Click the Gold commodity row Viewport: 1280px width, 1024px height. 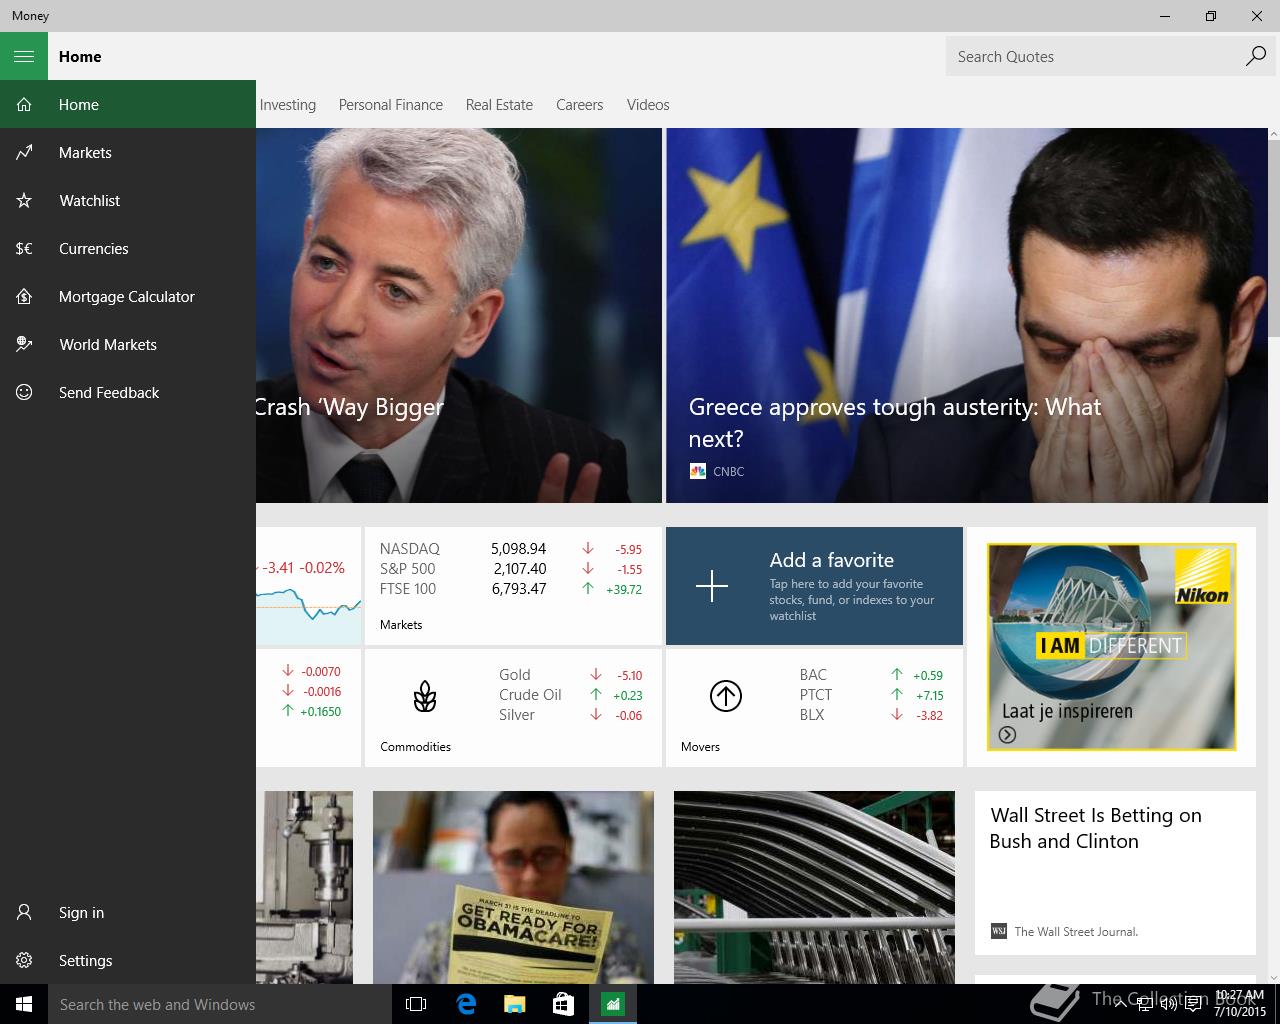point(571,674)
